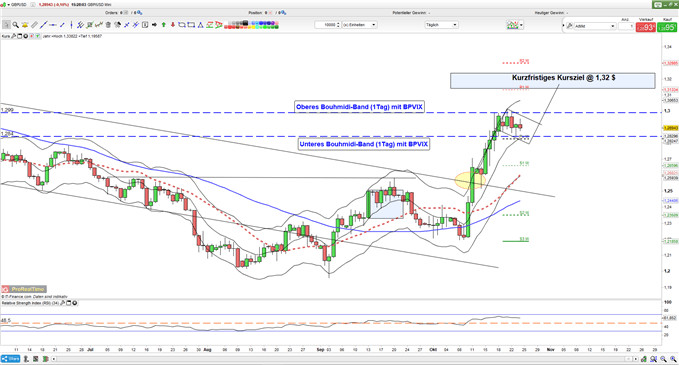This screenshot has height=365, width=679.
Task: Toggle the green marker button in Kurs panel
Action: (x=38, y=36)
